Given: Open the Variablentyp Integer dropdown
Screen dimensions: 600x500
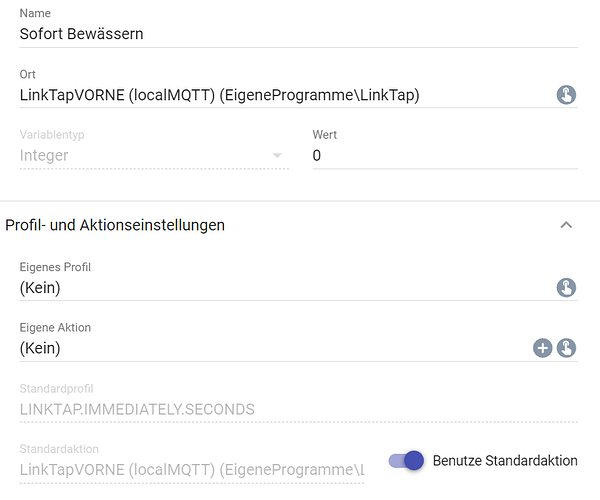Looking at the screenshot, I should pyautogui.click(x=154, y=155).
